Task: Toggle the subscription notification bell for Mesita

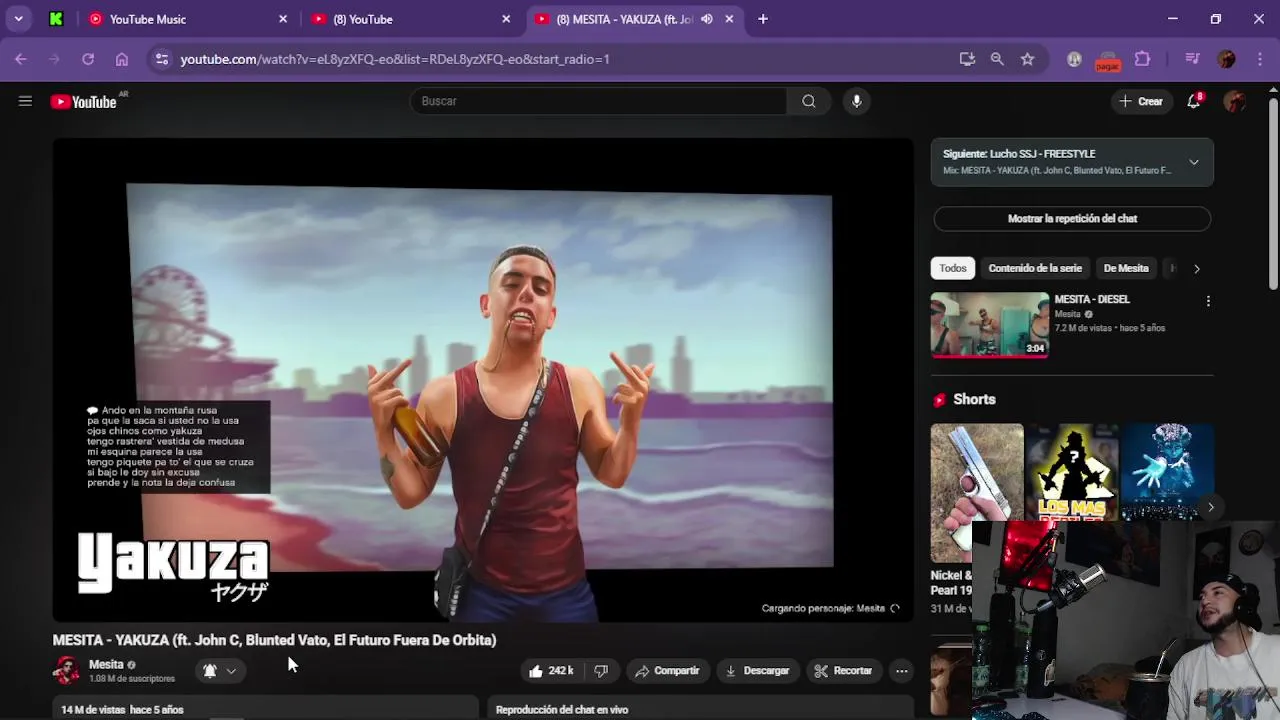Action: tap(210, 671)
